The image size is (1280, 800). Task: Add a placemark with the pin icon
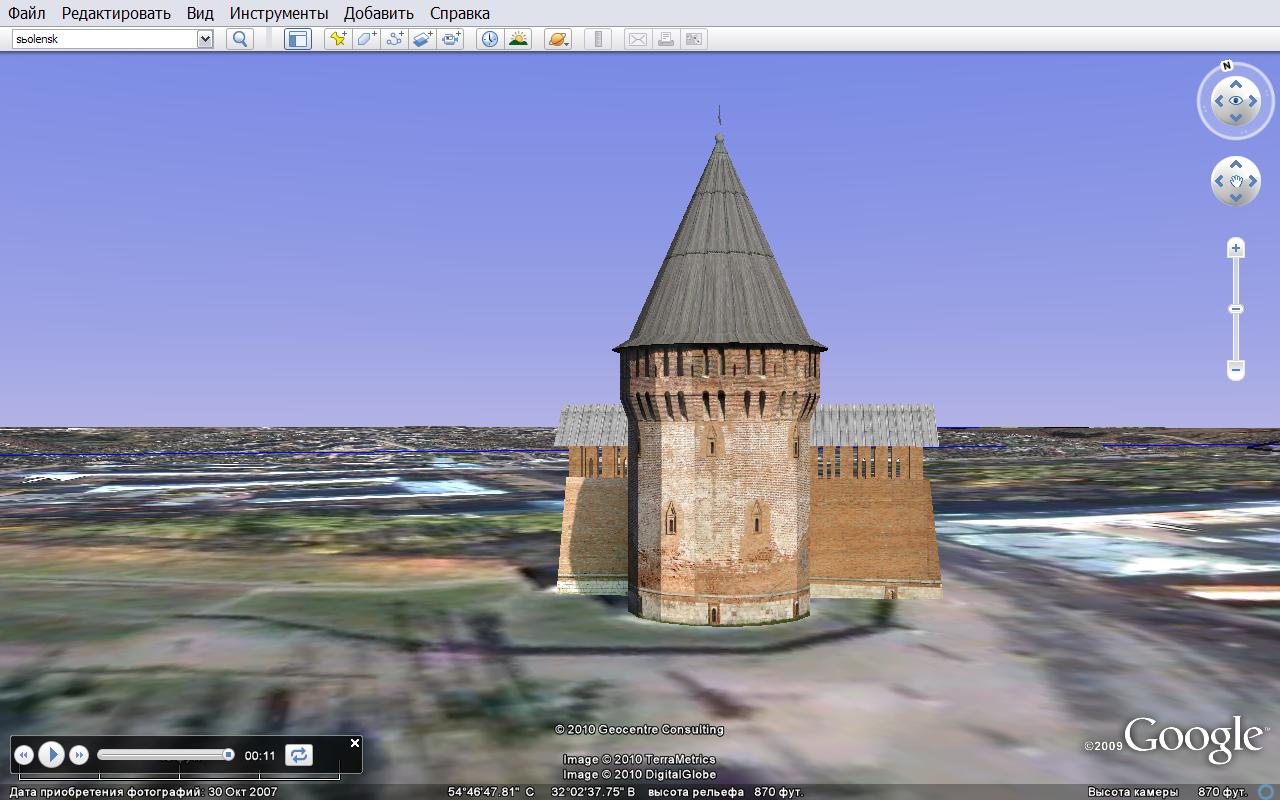tap(338, 39)
